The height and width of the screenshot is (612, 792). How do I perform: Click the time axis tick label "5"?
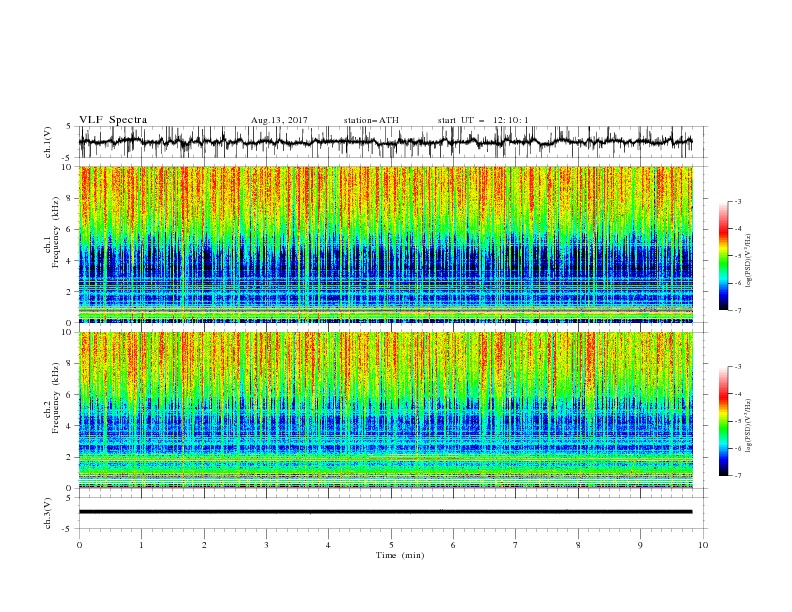tap(391, 545)
